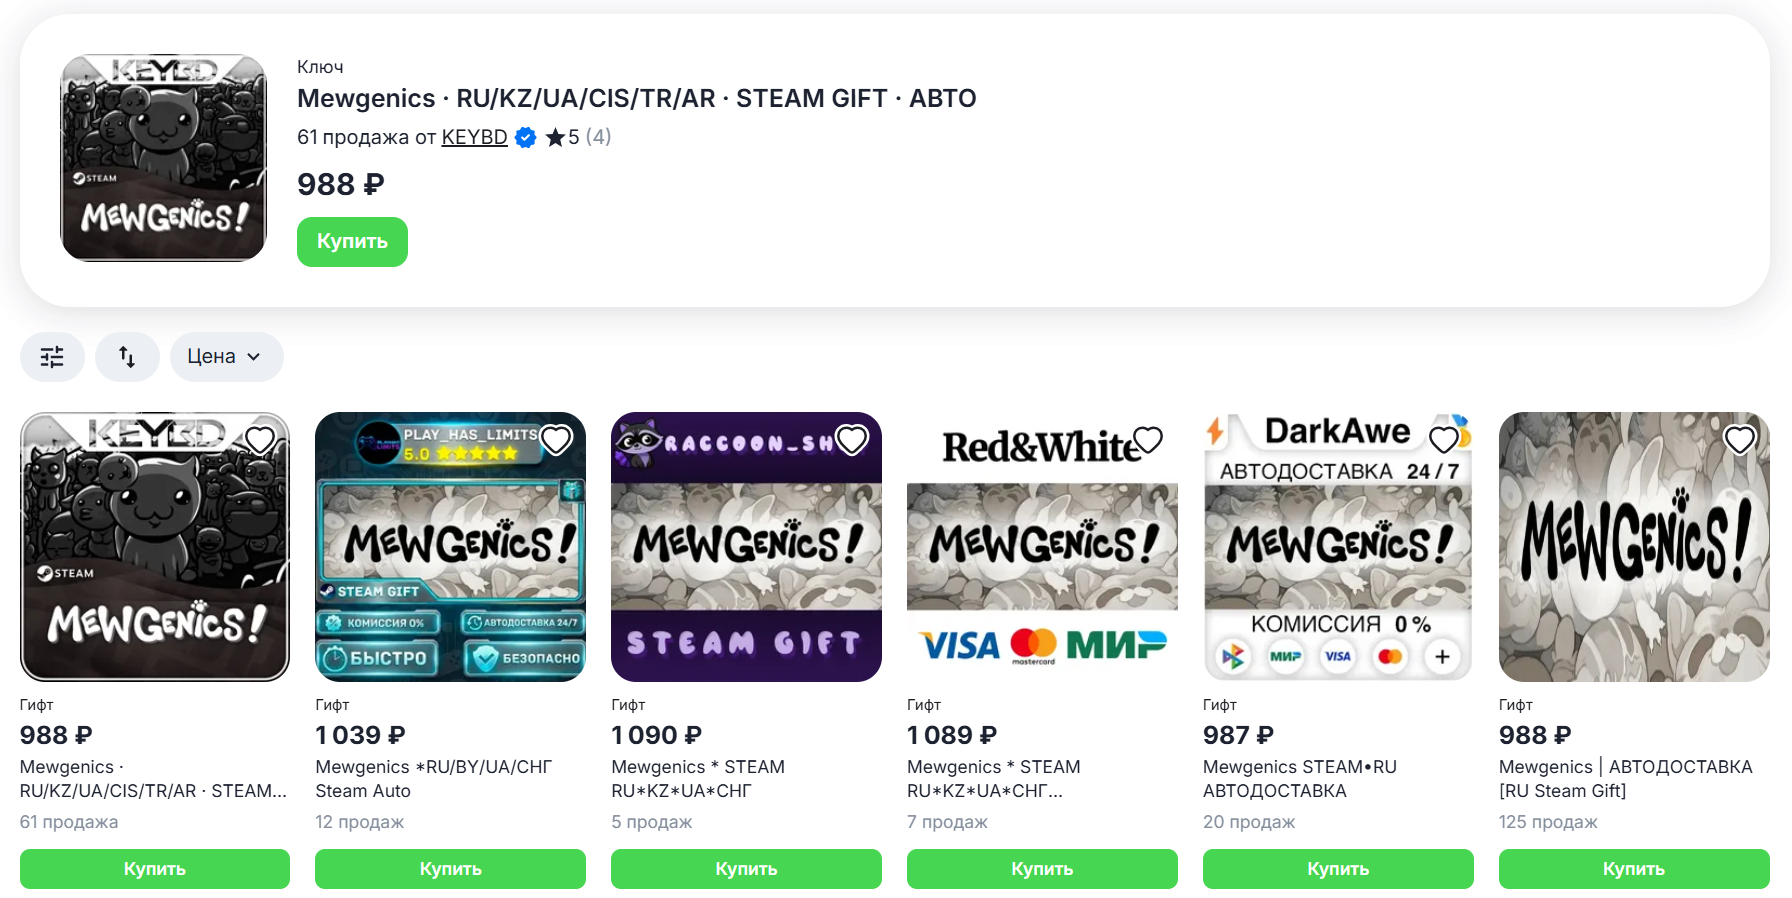Click the Купить button for 1 090 ₽ listing
Screen dimensions: 1792x898
[746, 869]
